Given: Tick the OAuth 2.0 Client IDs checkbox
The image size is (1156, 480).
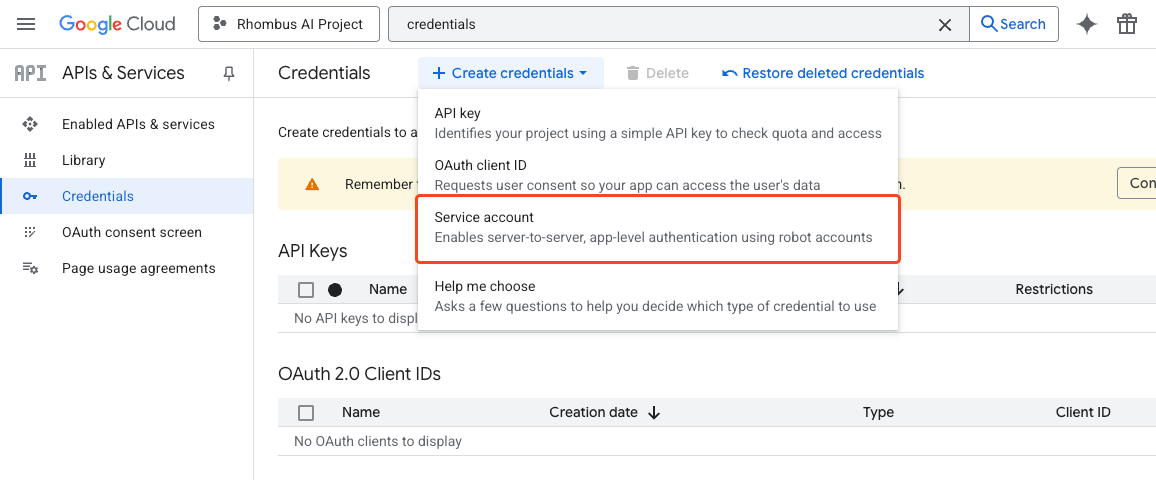Looking at the screenshot, I should 306,413.
